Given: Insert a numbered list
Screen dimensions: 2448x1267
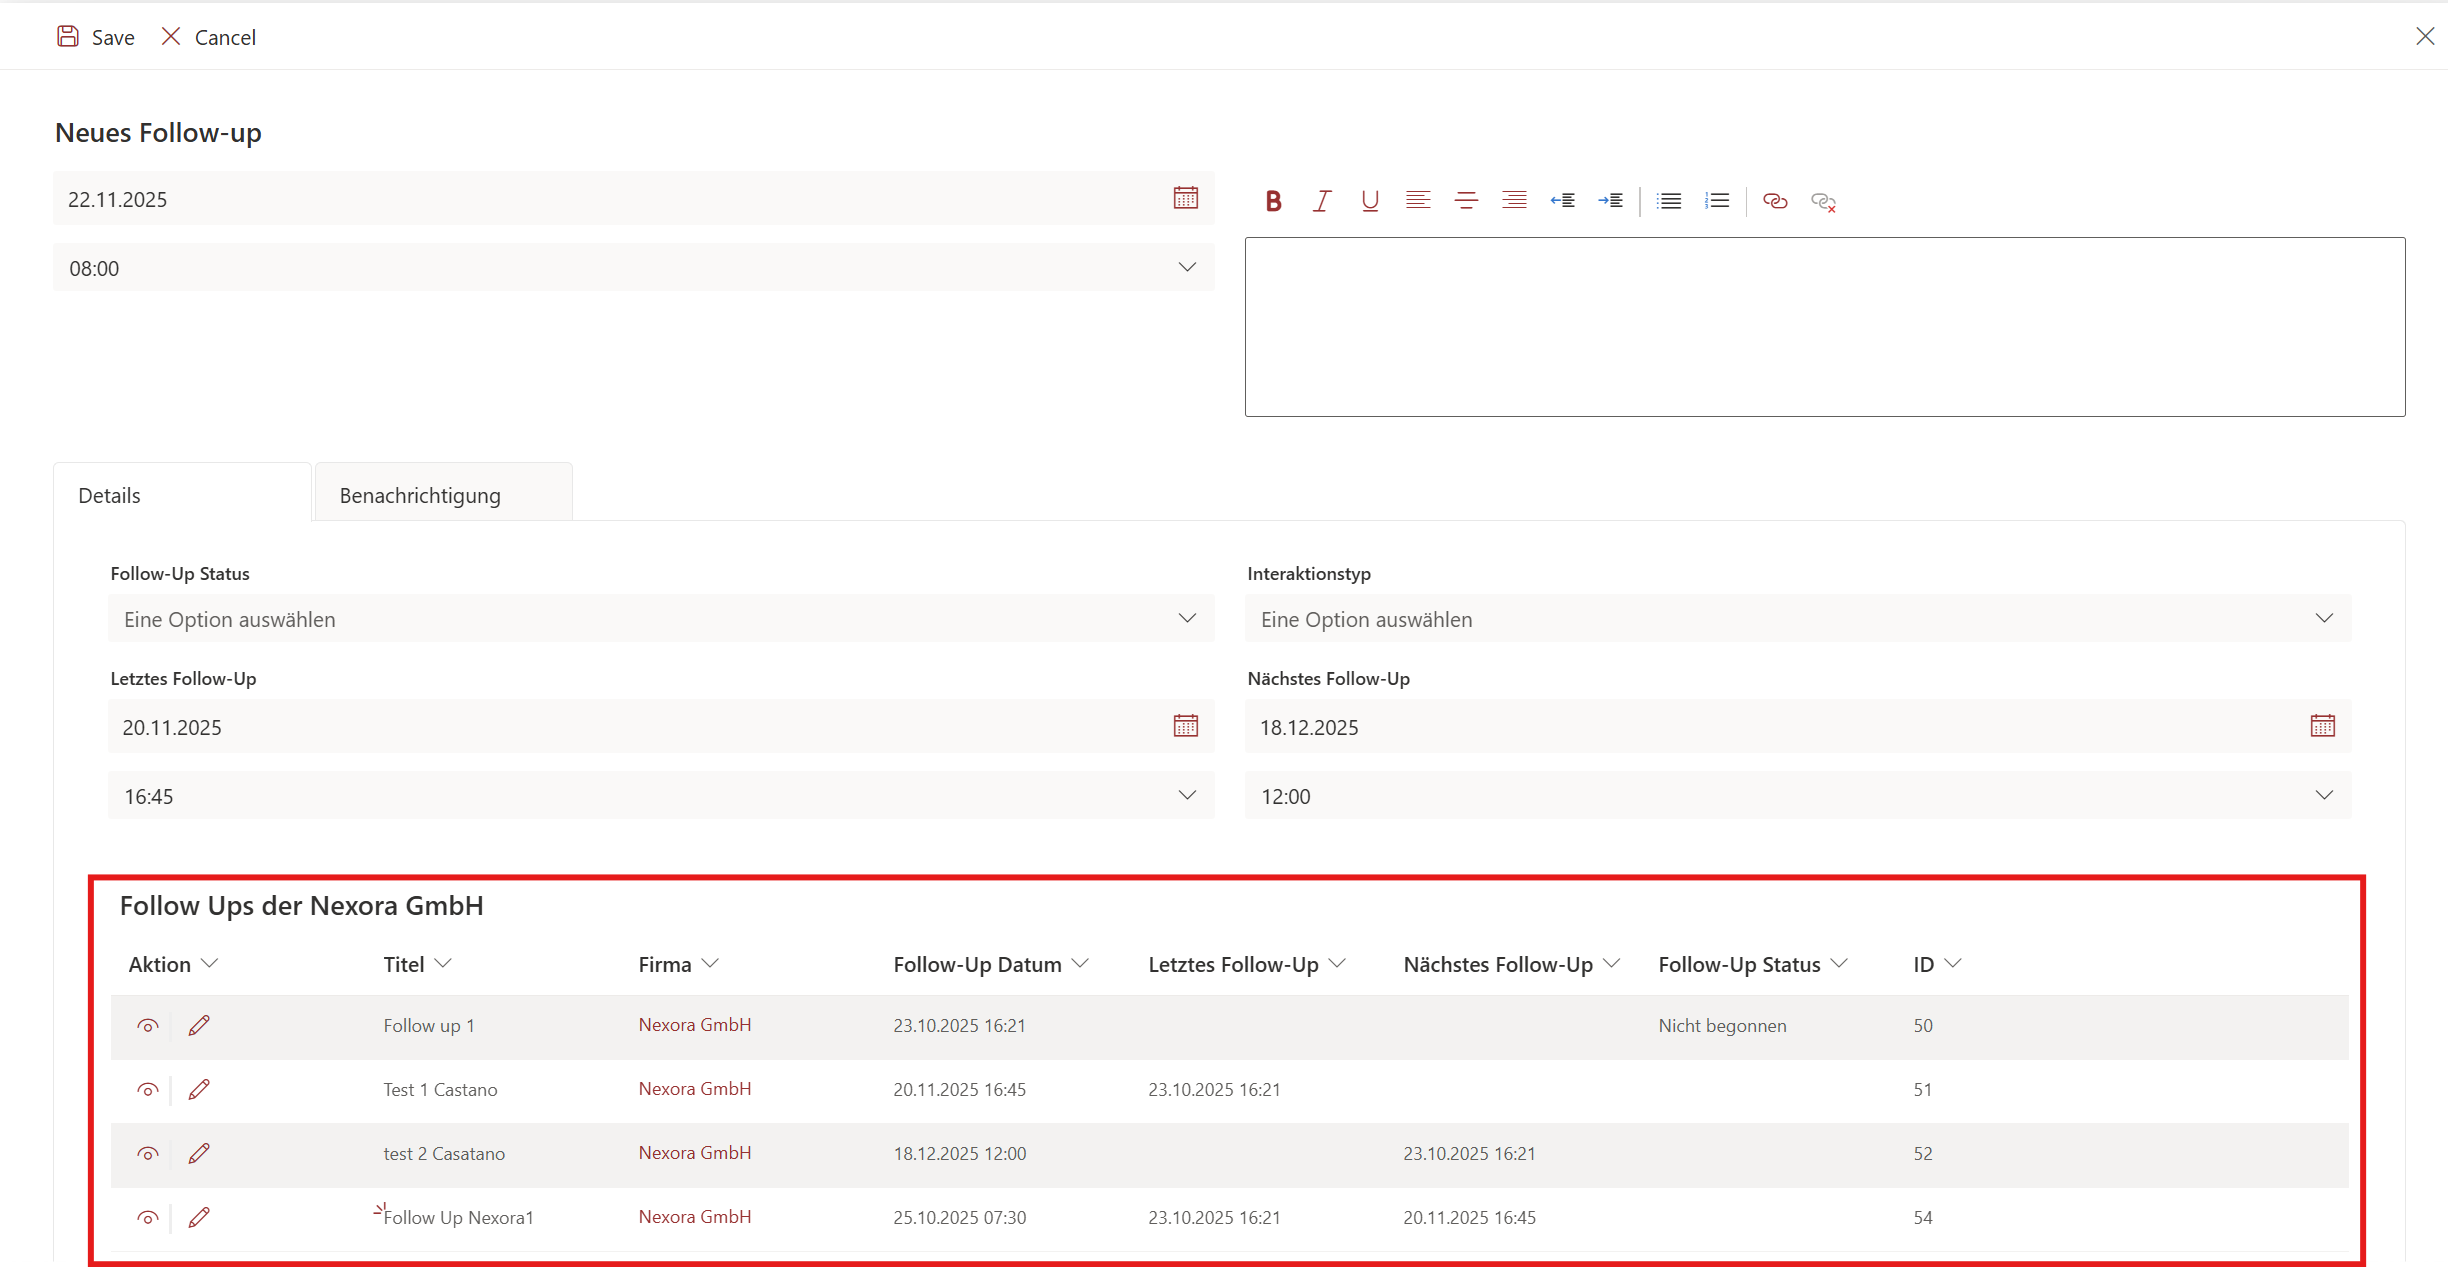Looking at the screenshot, I should click(x=1717, y=201).
